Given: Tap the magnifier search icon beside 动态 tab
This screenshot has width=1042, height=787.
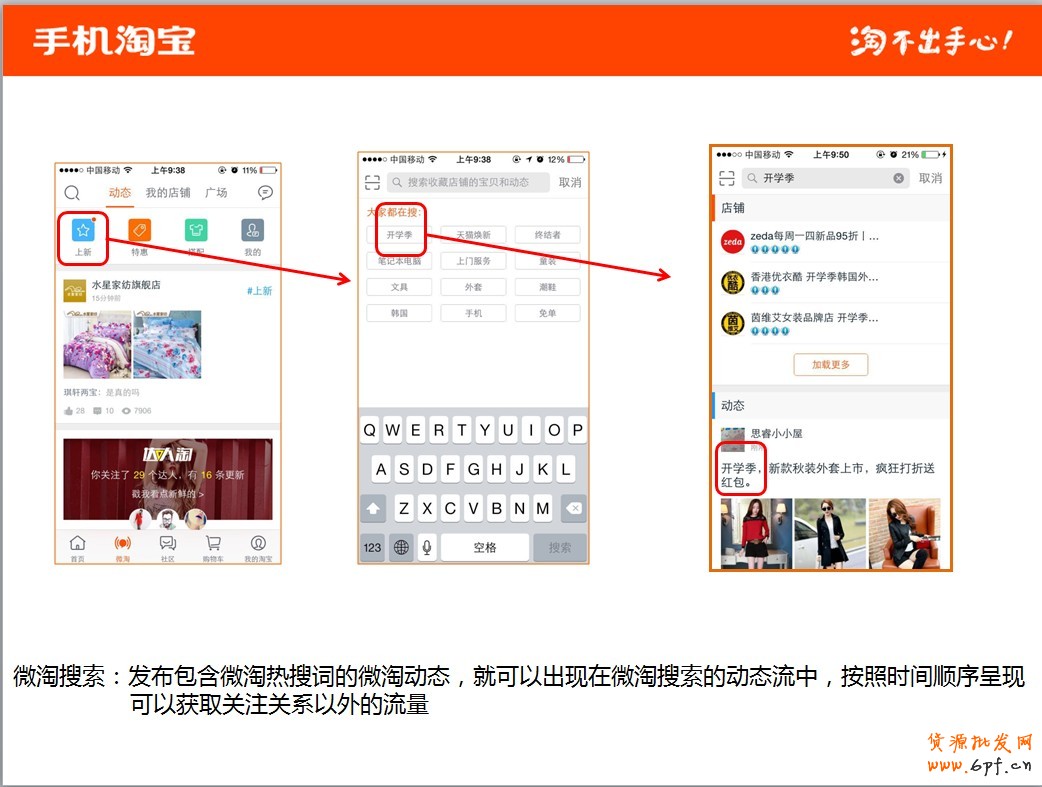Looking at the screenshot, I should point(72,193).
